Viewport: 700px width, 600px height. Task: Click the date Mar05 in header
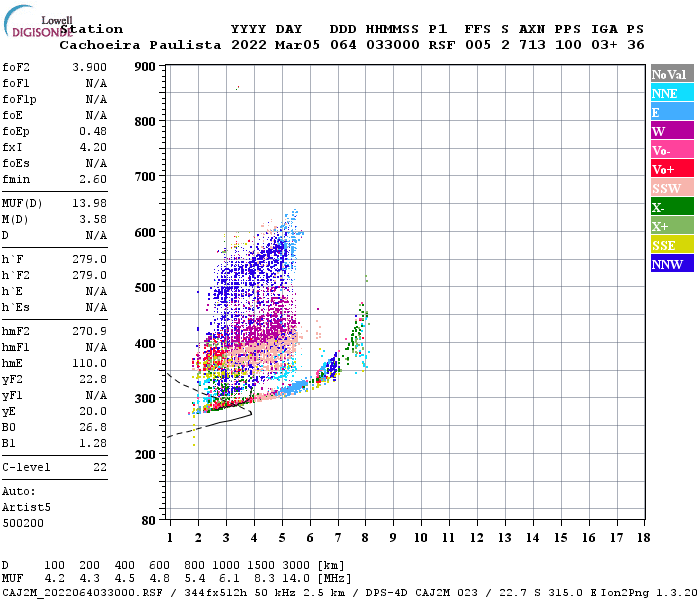297,45
